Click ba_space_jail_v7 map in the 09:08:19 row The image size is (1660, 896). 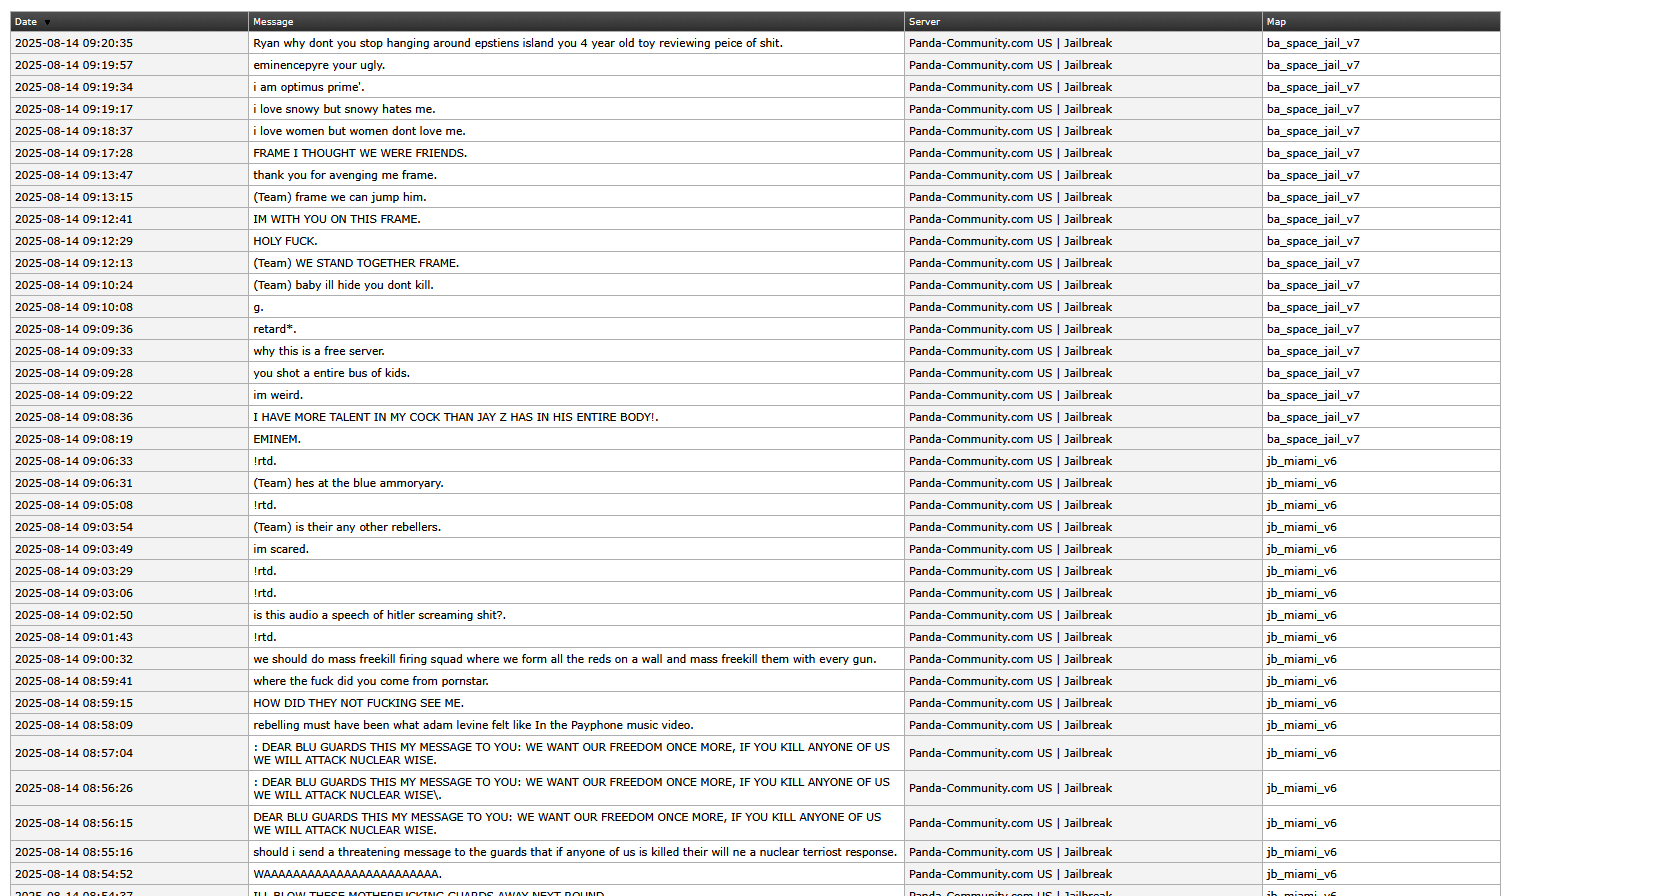click(x=1313, y=439)
